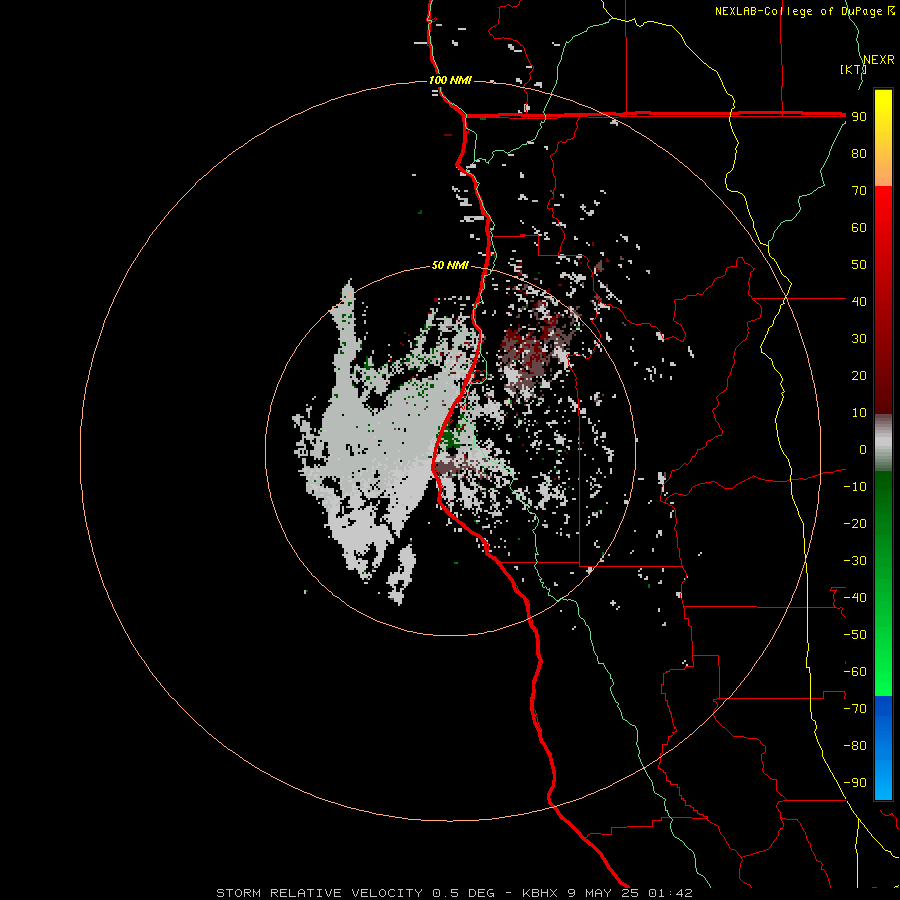Click the "NEXR" label above the scale
Viewport: 900px width, 900px height.
879,60
